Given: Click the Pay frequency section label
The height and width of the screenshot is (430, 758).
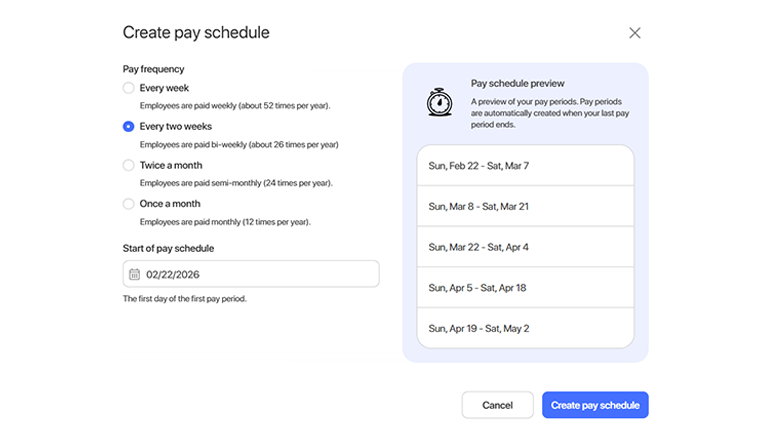Looking at the screenshot, I should coord(151,69).
